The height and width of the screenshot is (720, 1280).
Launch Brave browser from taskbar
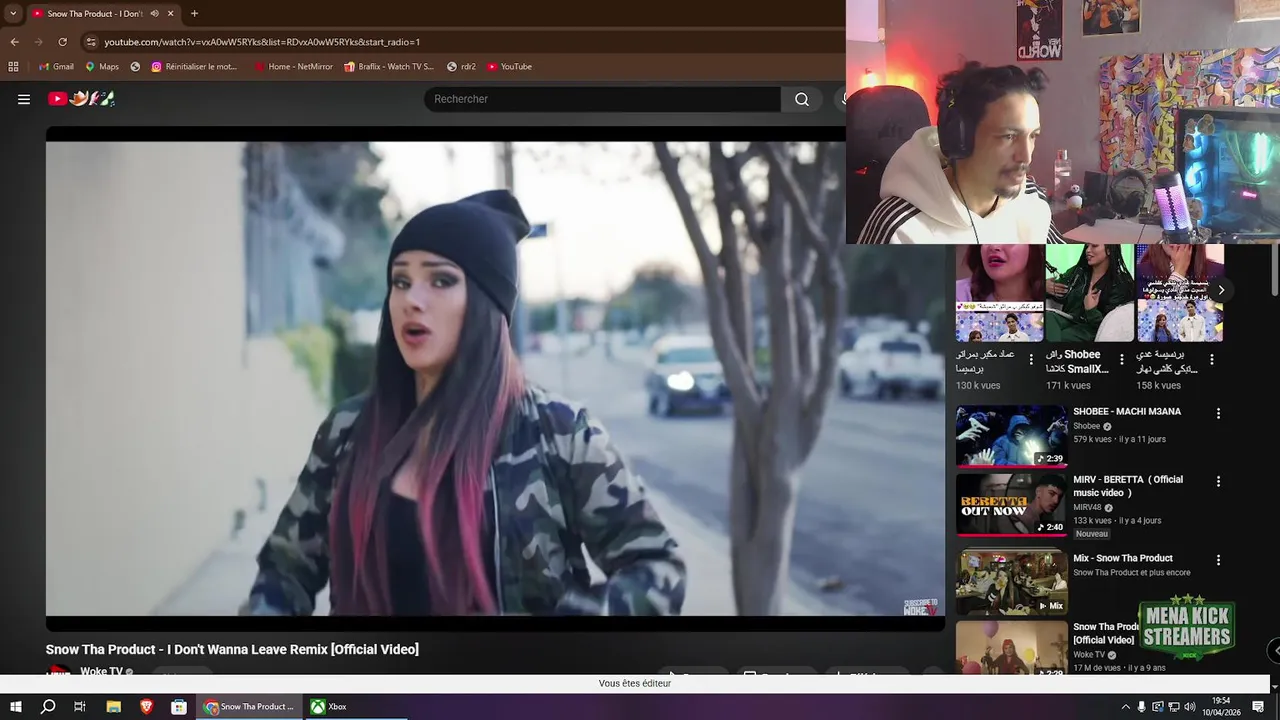(x=146, y=707)
